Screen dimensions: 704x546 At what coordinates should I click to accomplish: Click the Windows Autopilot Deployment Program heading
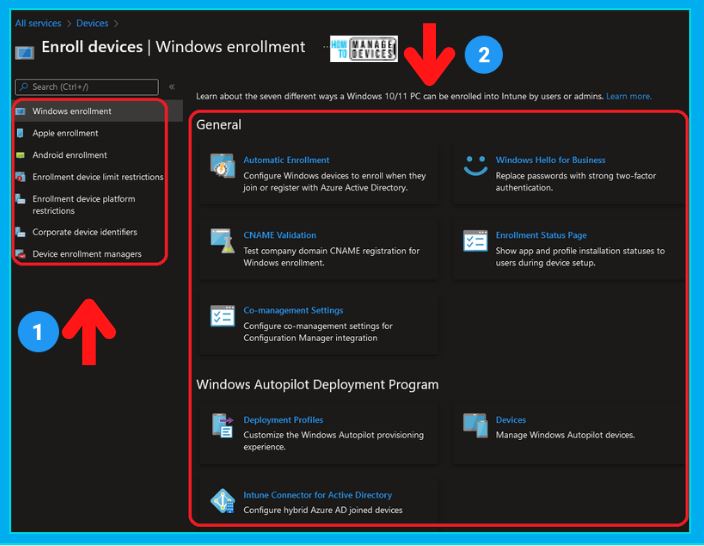[x=317, y=385]
